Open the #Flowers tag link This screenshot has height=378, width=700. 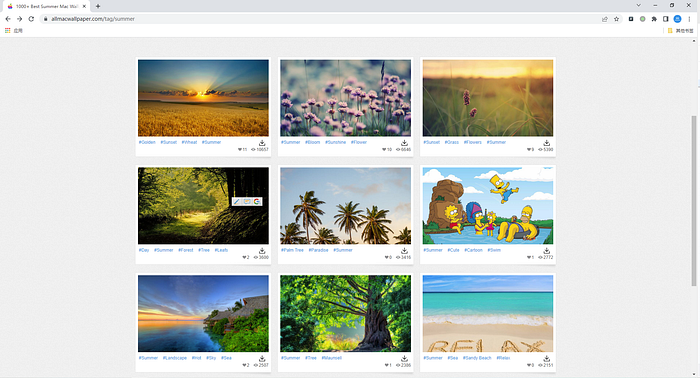click(x=473, y=142)
